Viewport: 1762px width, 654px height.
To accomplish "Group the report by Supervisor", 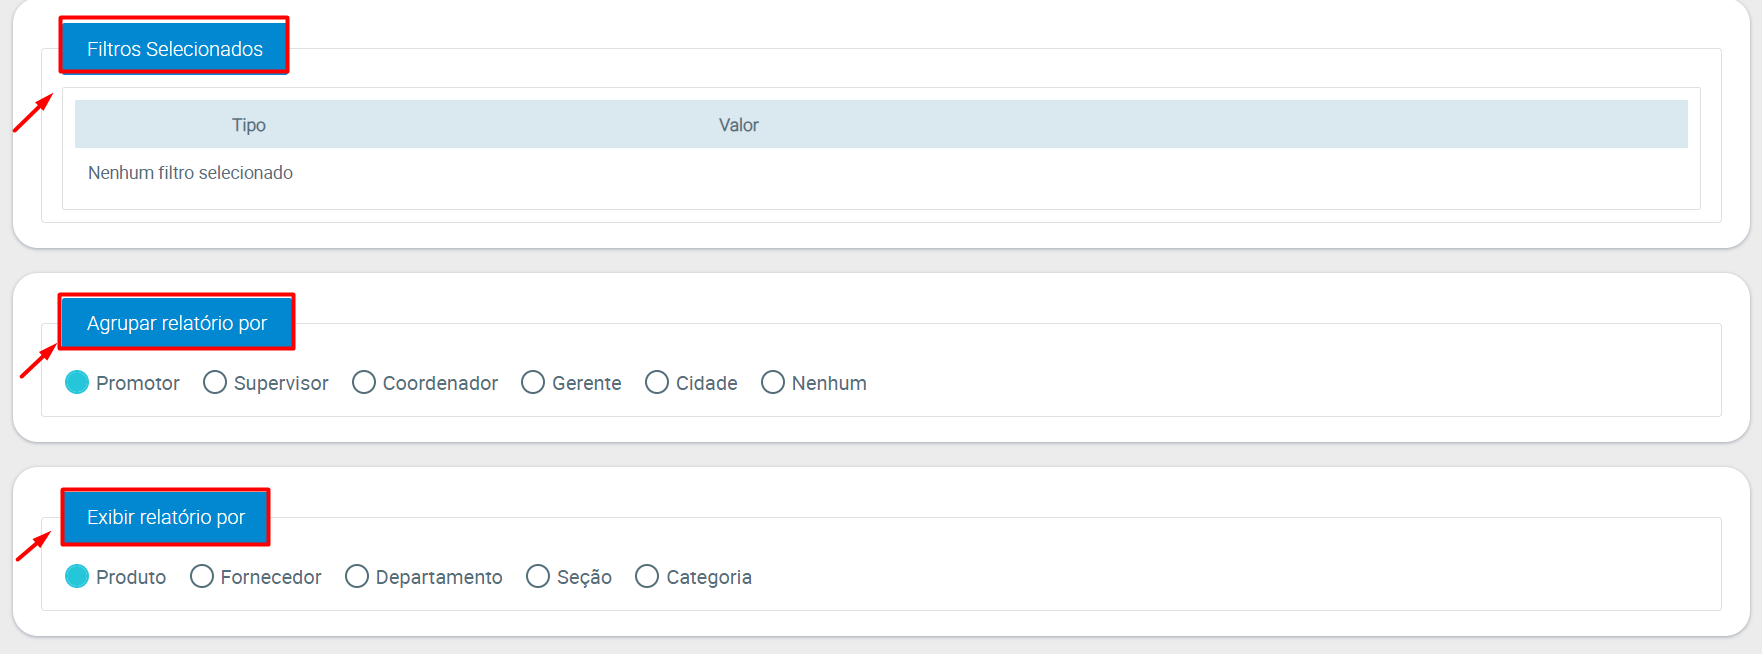I will tap(215, 383).
